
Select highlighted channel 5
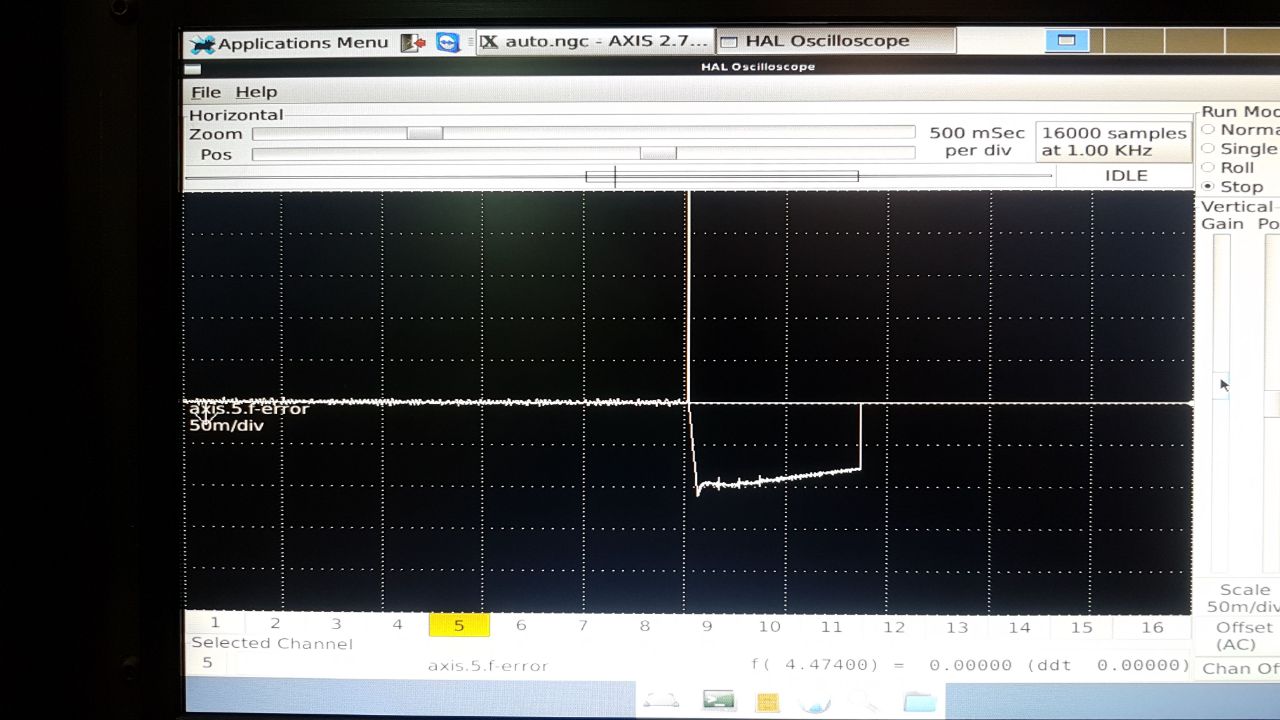[459, 625]
